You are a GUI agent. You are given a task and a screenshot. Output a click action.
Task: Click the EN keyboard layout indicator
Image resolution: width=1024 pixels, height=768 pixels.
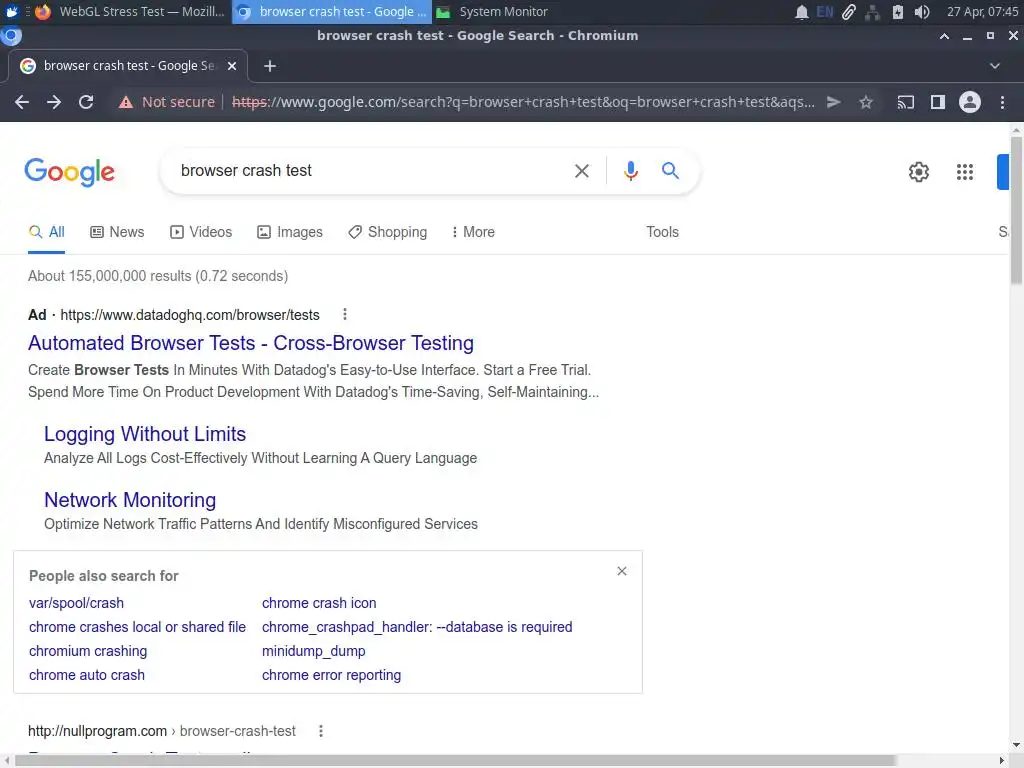click(x=825, y=12)
